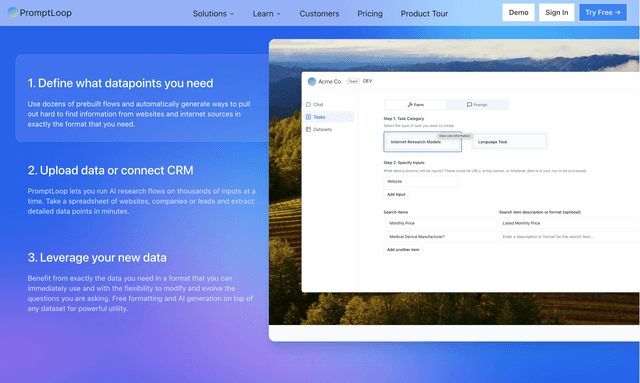Screen dimensions: 640x383
Task: Click the Step 2: Specify Inputs heading
Action: coord(404,163)
